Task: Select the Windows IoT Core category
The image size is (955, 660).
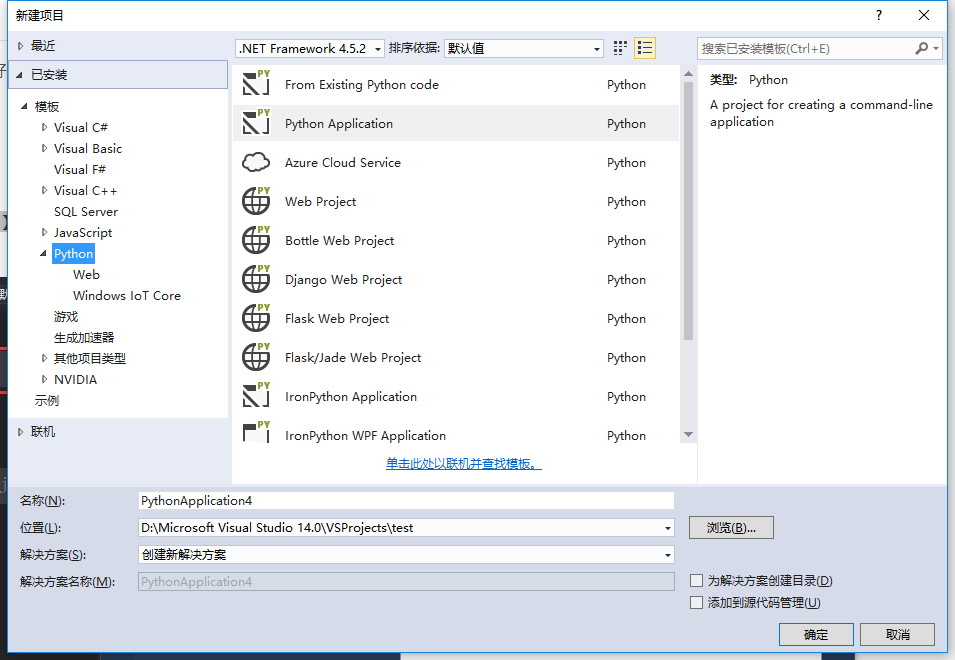Action: [127, 296]
